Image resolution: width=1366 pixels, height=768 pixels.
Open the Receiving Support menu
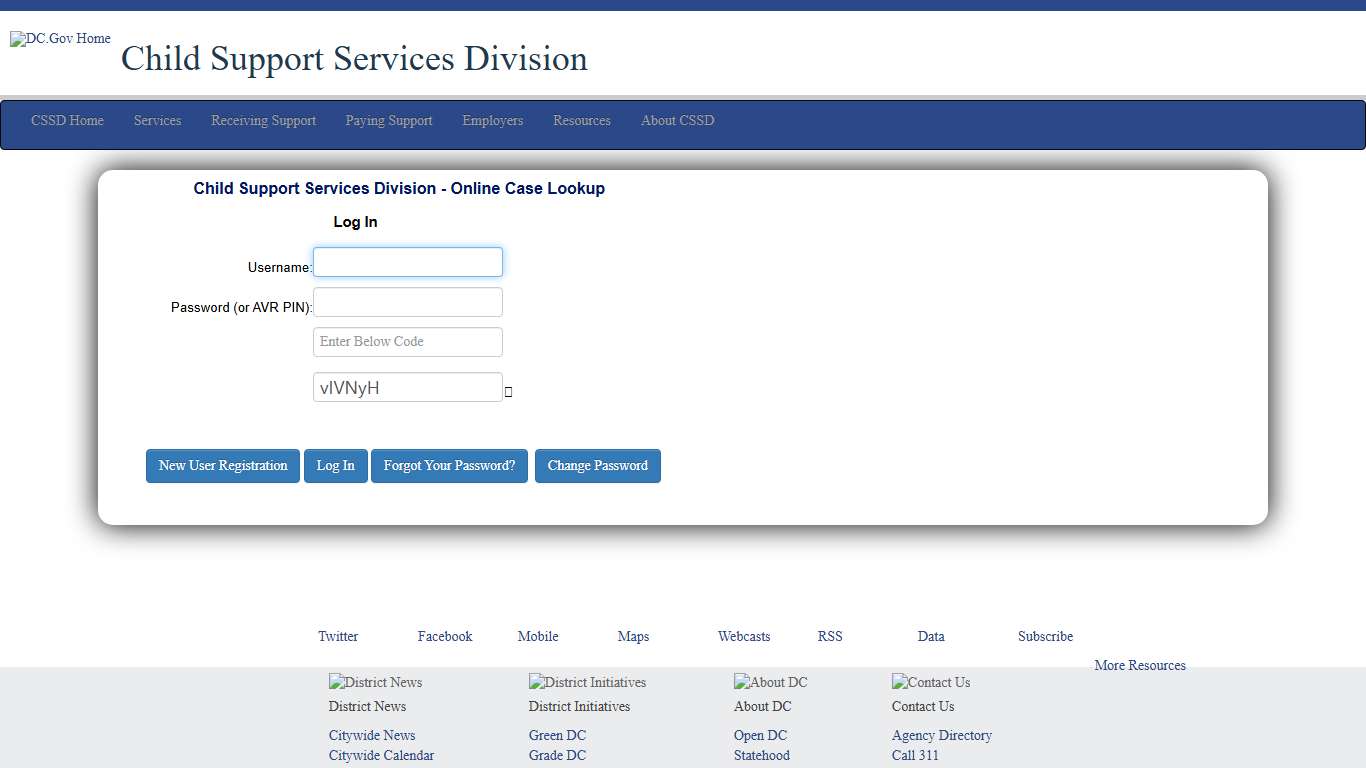click(x=263, y=121)
